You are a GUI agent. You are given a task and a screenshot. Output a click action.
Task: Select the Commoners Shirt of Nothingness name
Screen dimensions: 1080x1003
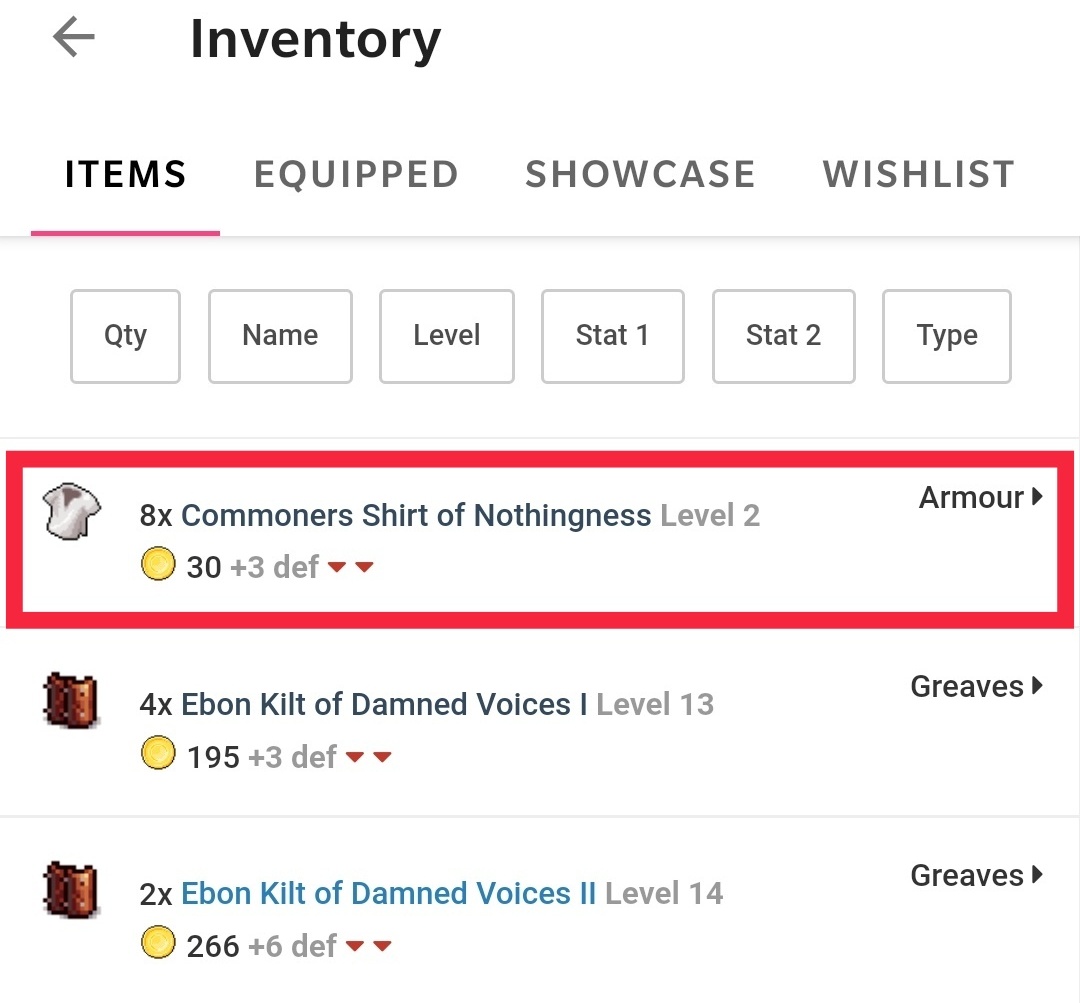coord(416,516)
